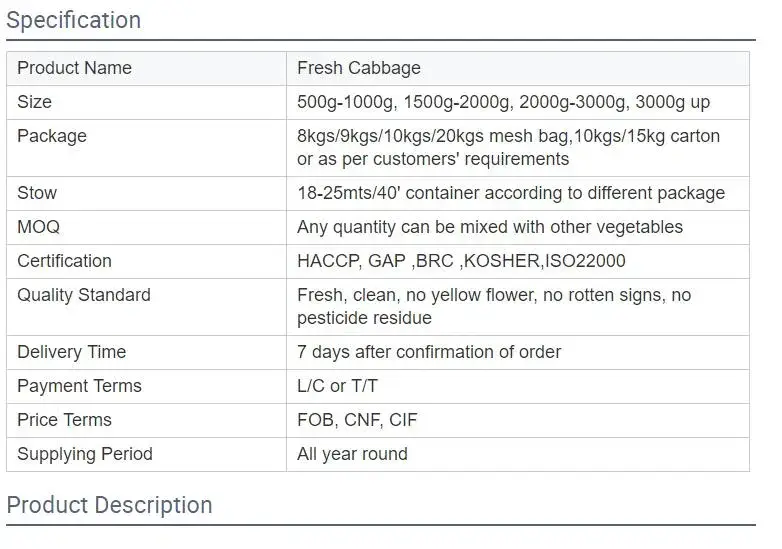Select the Stow container info cell
Screen dimensions: 782x549
[518, 193]
